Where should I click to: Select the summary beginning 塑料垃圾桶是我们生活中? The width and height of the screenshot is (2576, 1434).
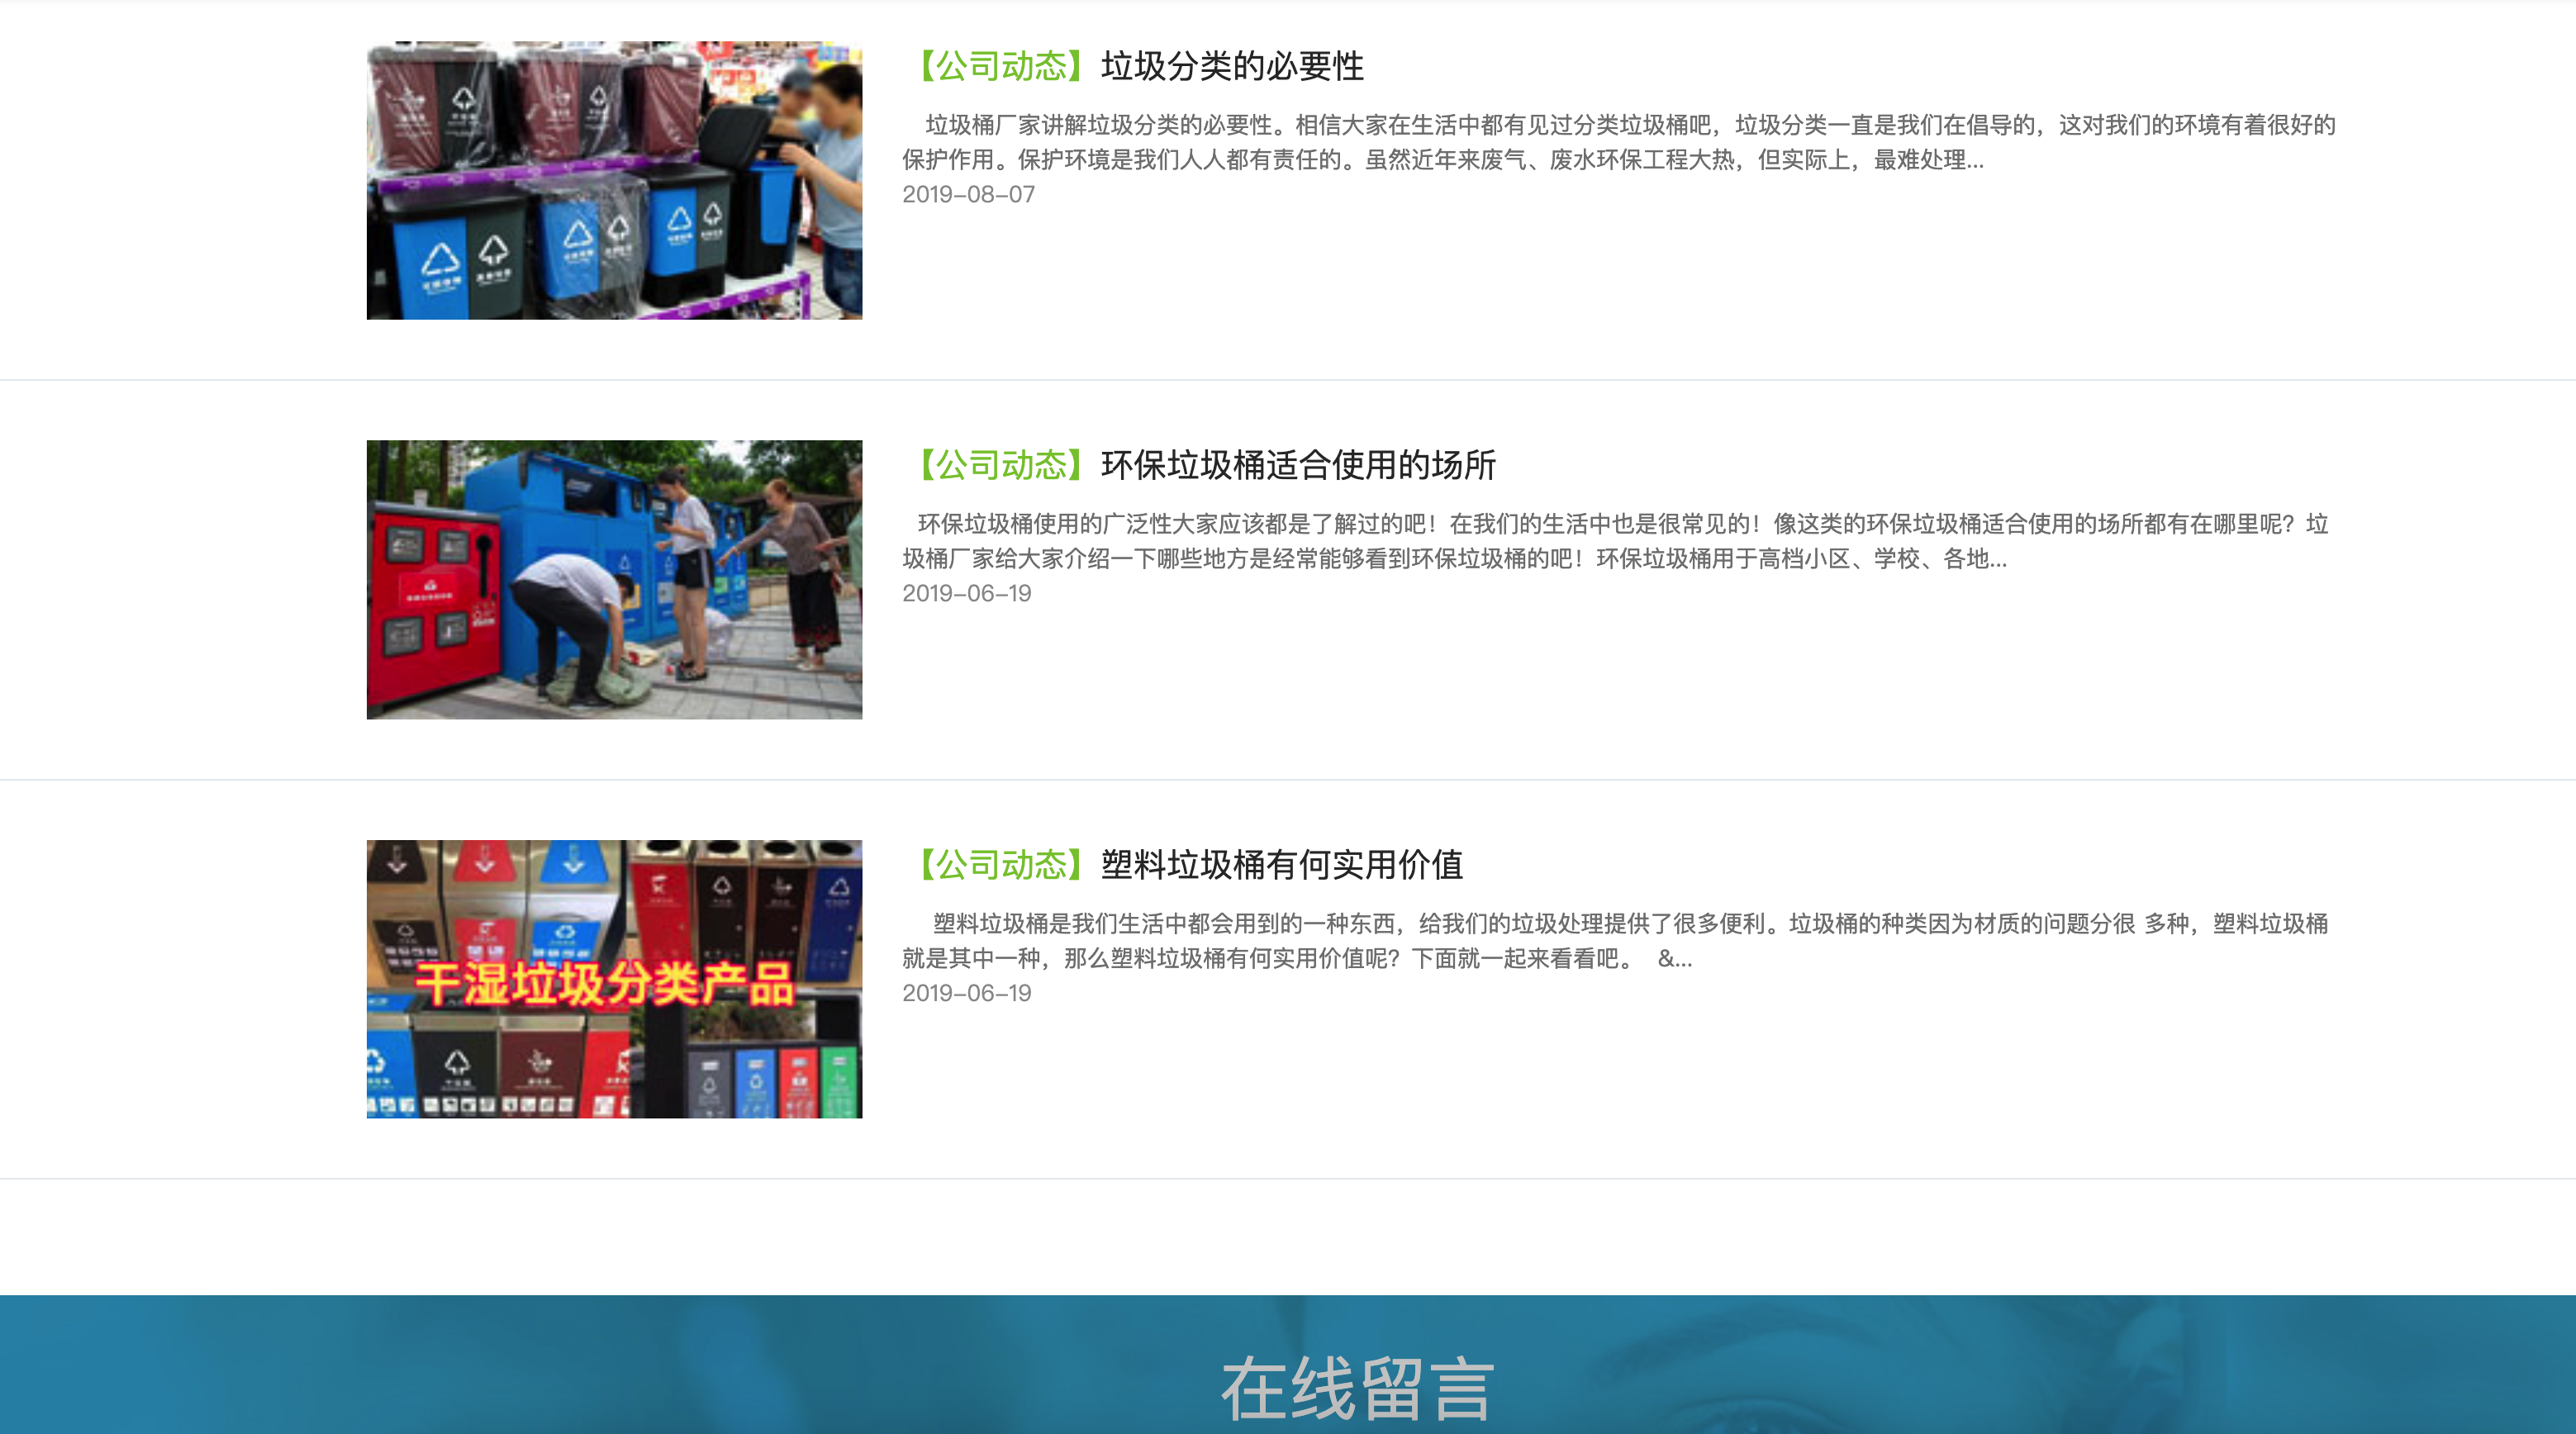(x=1615, y=940)
